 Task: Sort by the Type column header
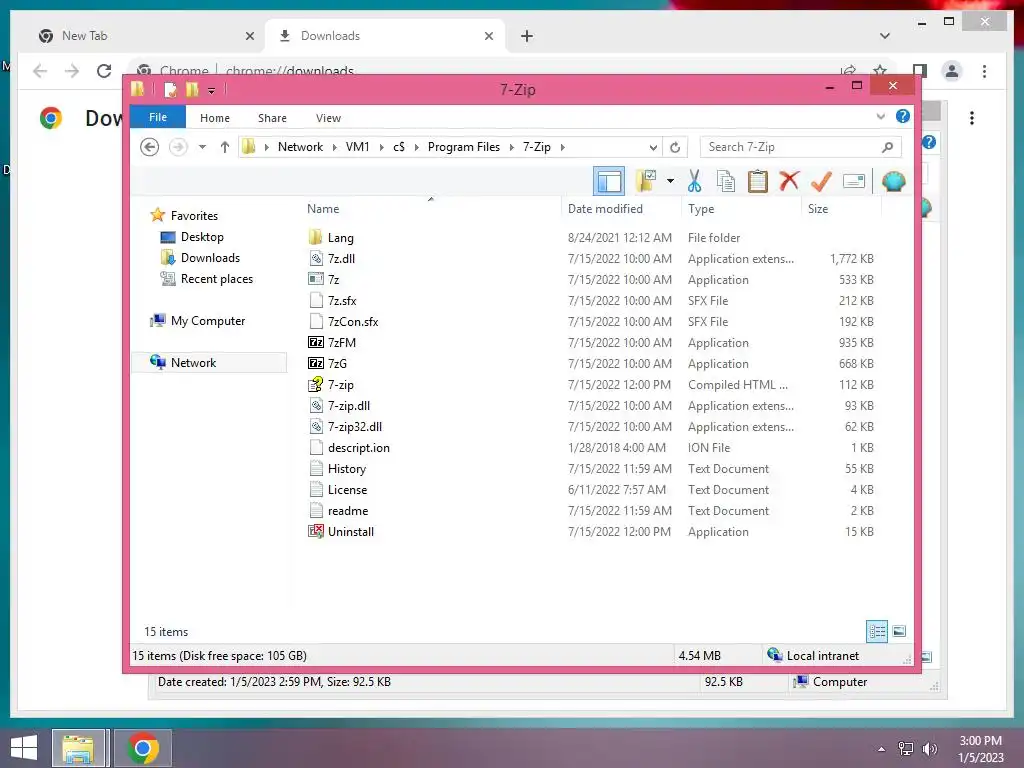coord(701,209)
